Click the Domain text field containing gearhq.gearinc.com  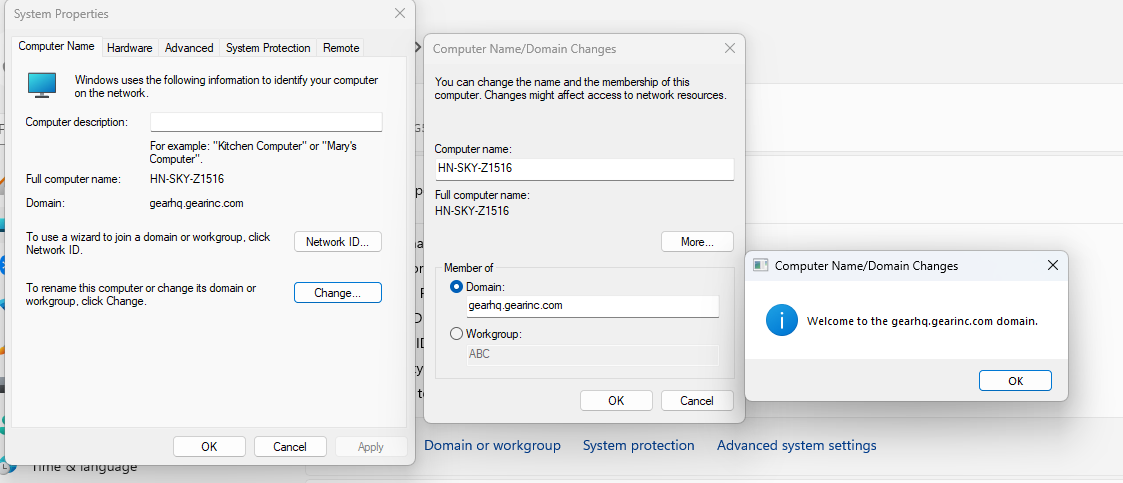pyautogui.click(x=592, y=306)
